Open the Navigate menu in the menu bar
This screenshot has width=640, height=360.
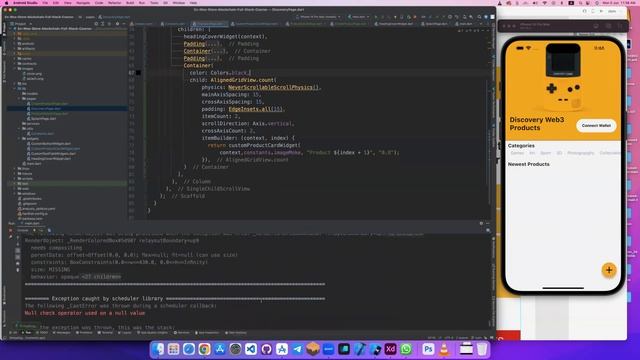coord(83,2)
